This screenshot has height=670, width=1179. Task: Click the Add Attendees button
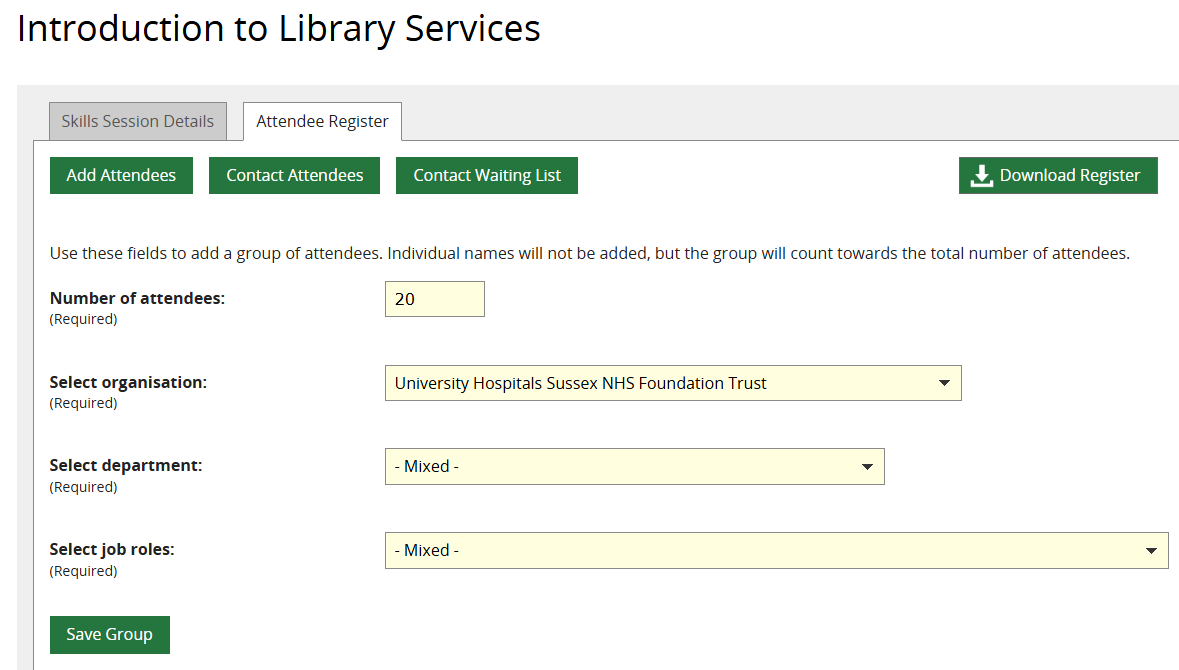tap(121, 175)
